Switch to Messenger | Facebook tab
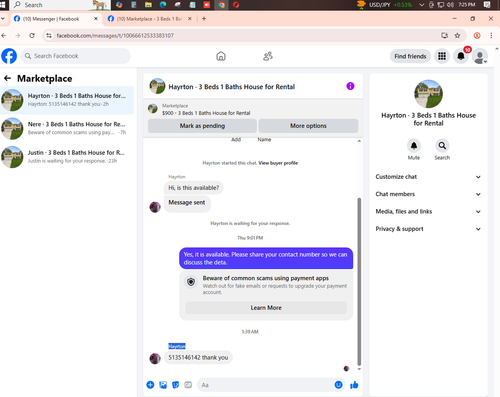Viewport: 500px width, 397px height. (55, 19)
